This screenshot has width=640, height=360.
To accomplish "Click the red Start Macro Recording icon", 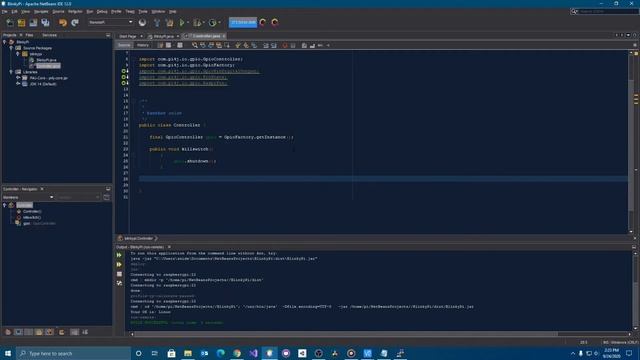I will 285,45.
